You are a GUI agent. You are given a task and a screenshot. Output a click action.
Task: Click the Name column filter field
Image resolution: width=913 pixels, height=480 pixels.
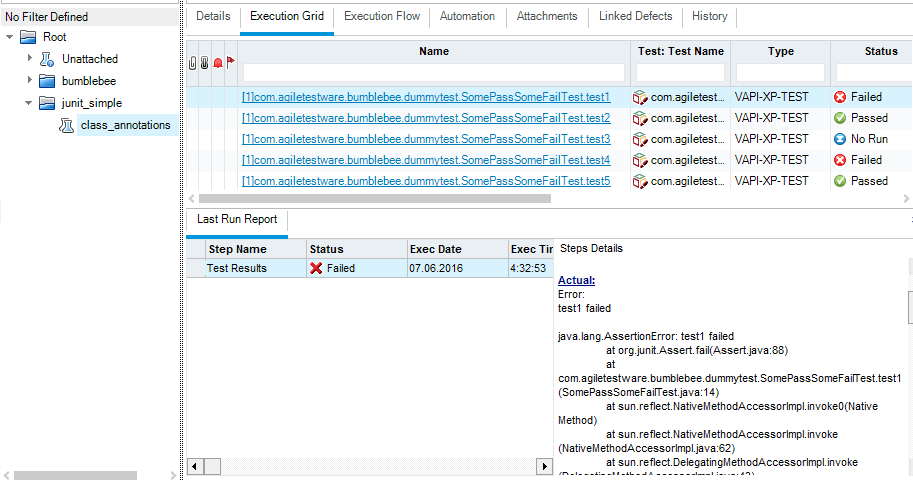pos(434,72)
